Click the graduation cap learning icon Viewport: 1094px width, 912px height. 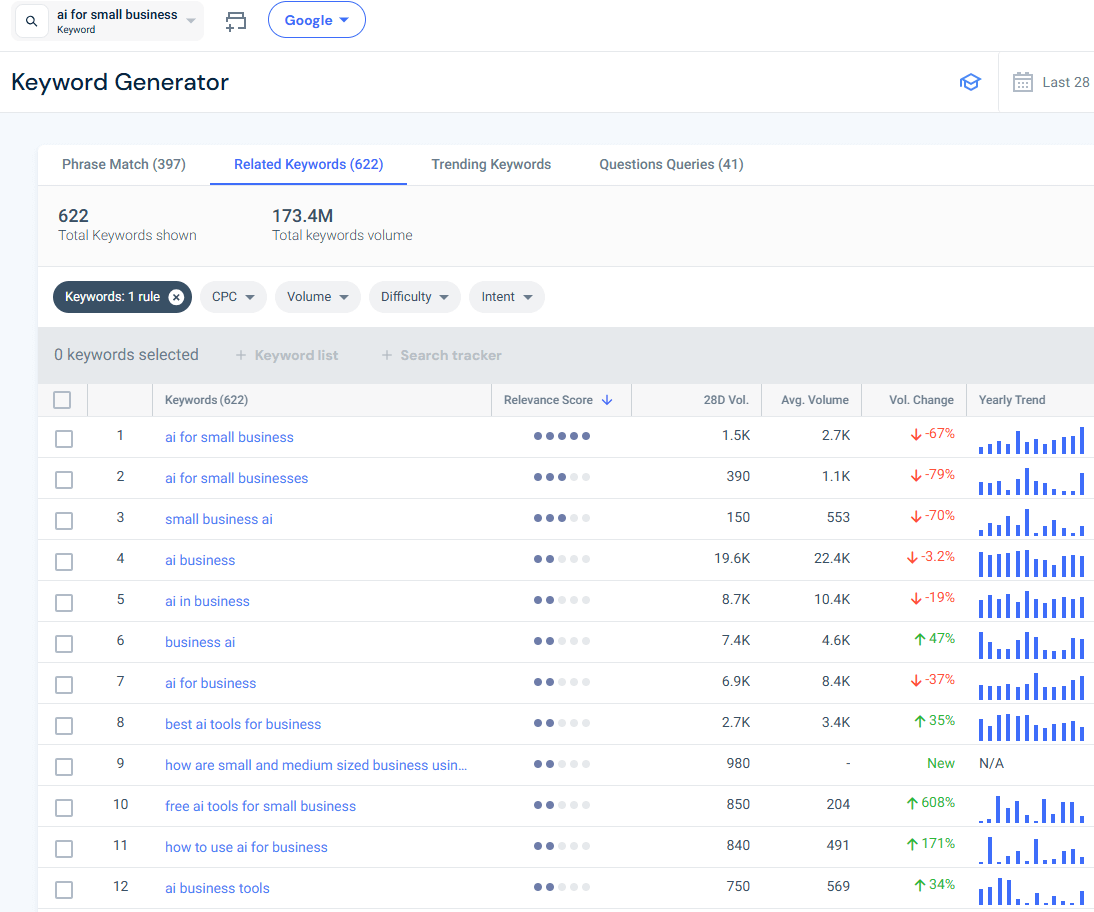pos(970,82)
